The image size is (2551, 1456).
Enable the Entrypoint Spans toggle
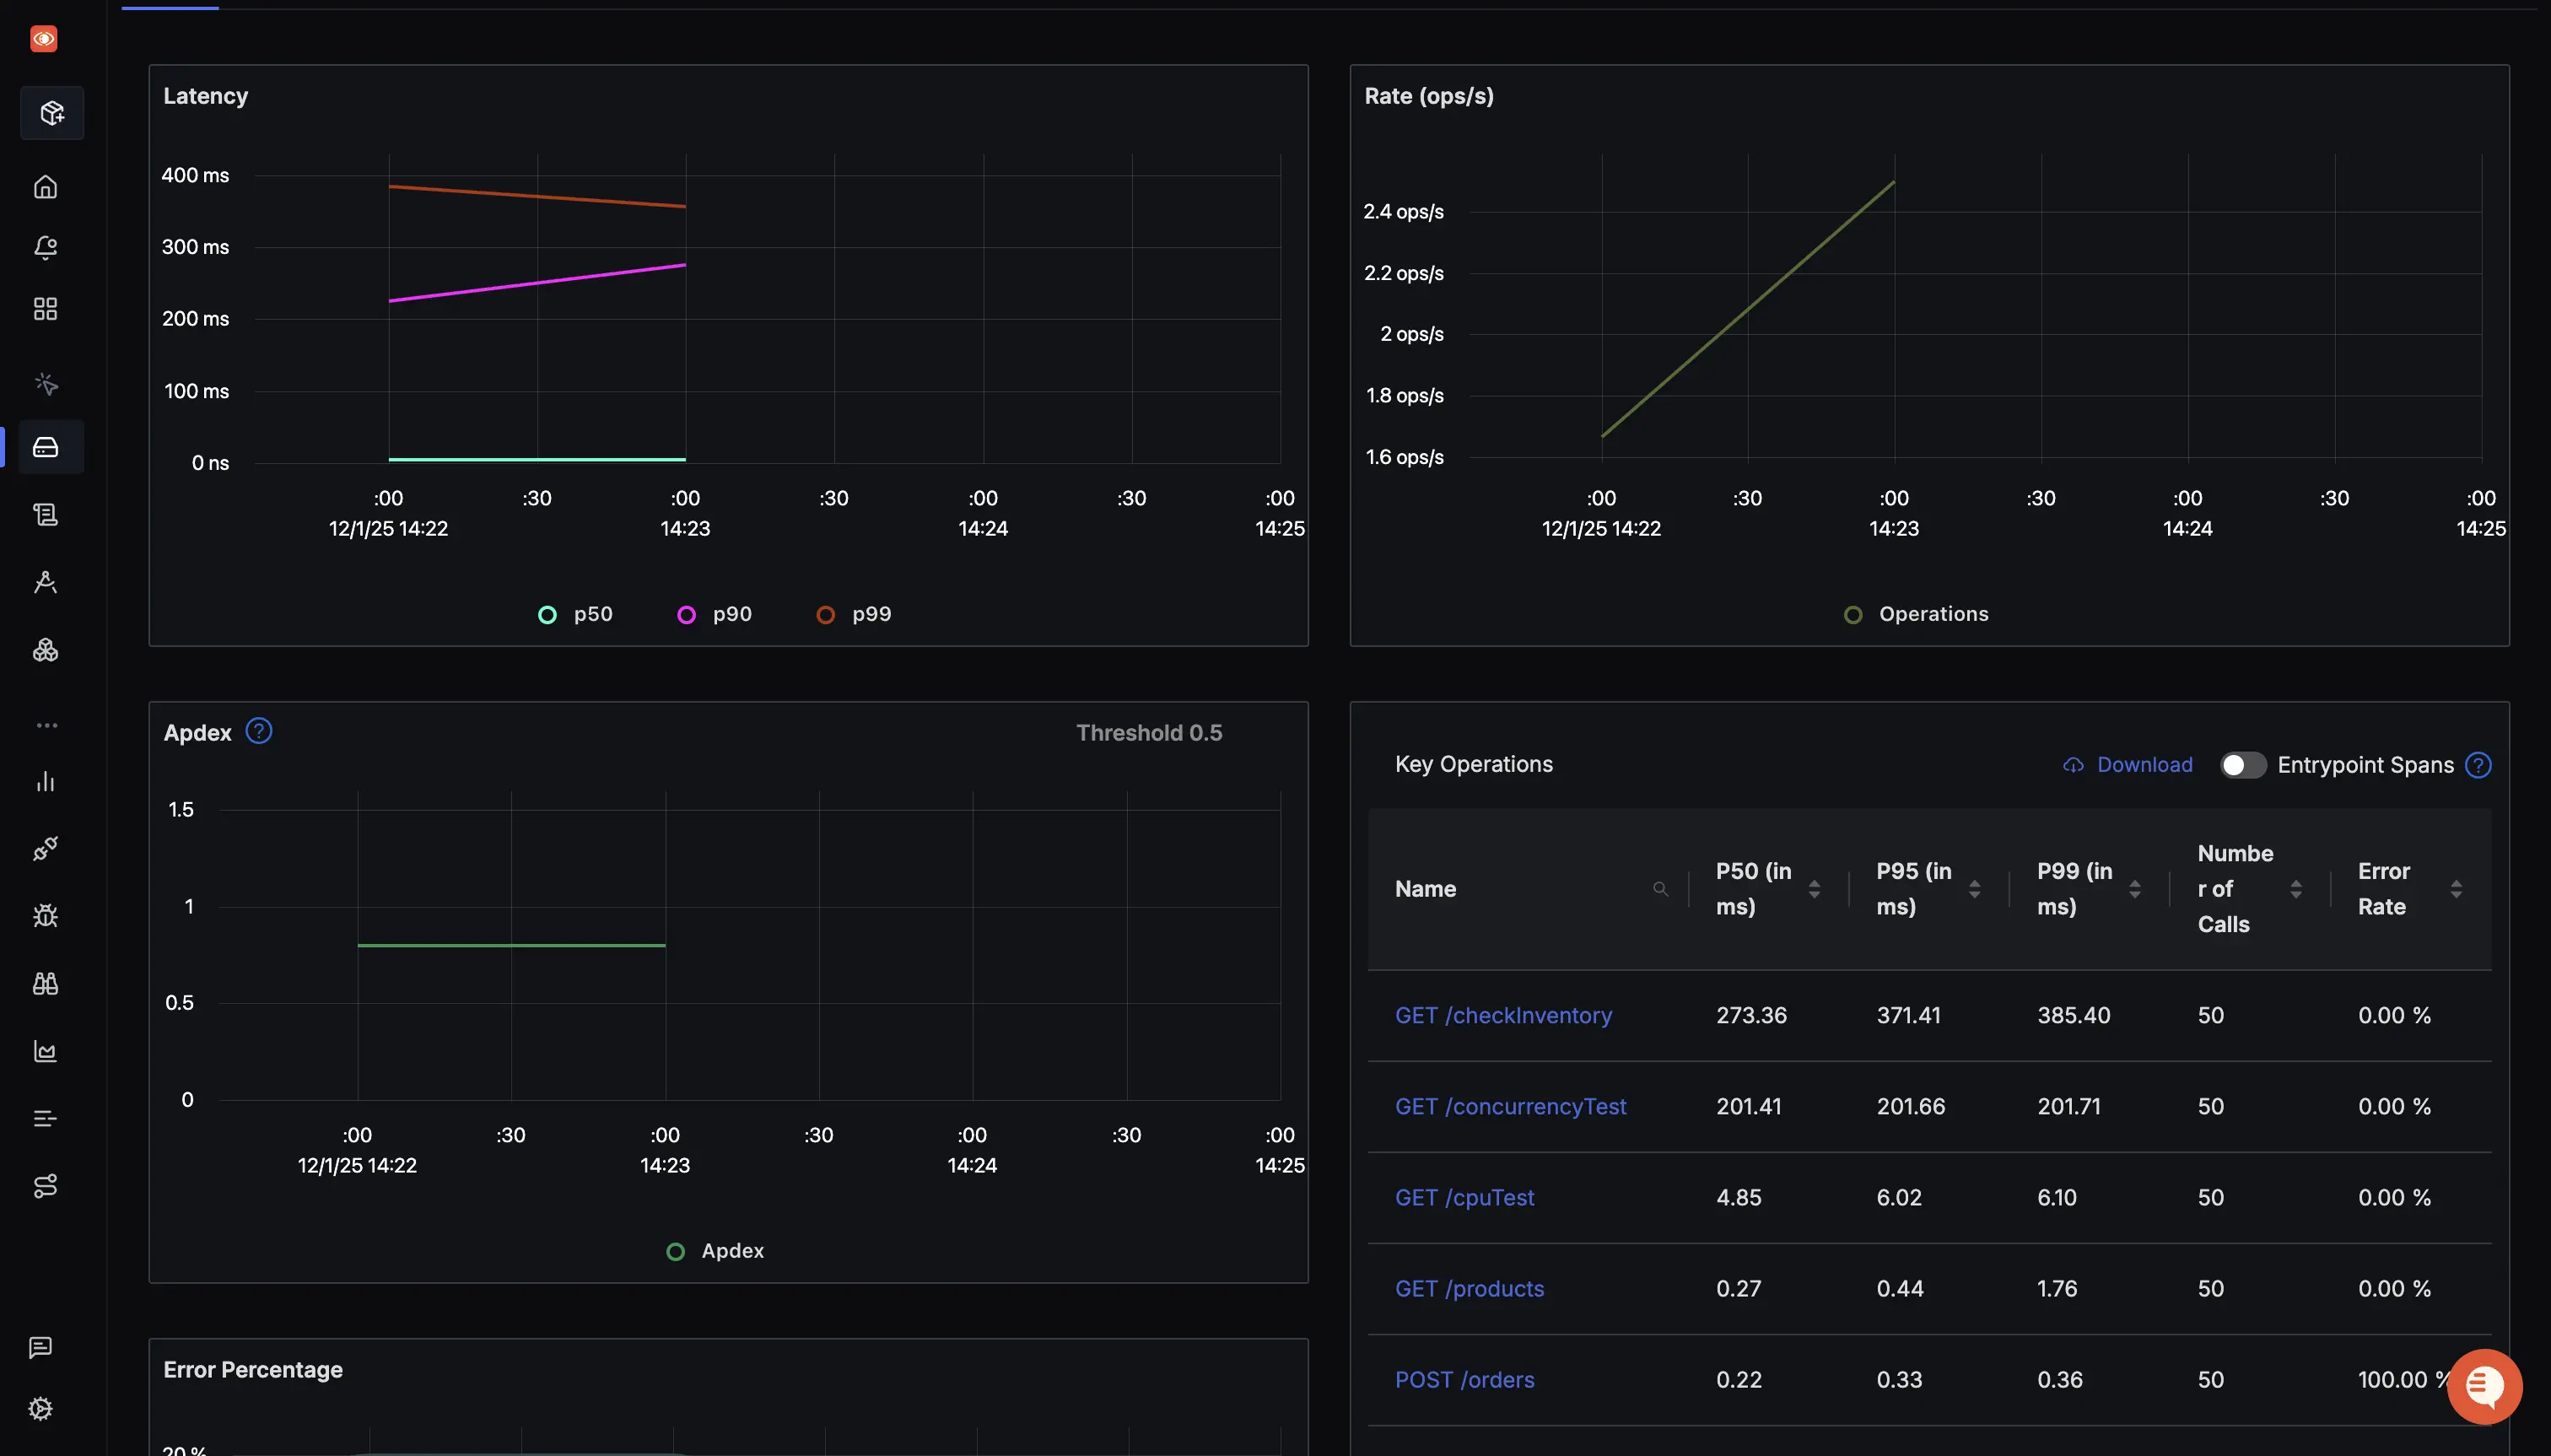(x=2243, y=764)
